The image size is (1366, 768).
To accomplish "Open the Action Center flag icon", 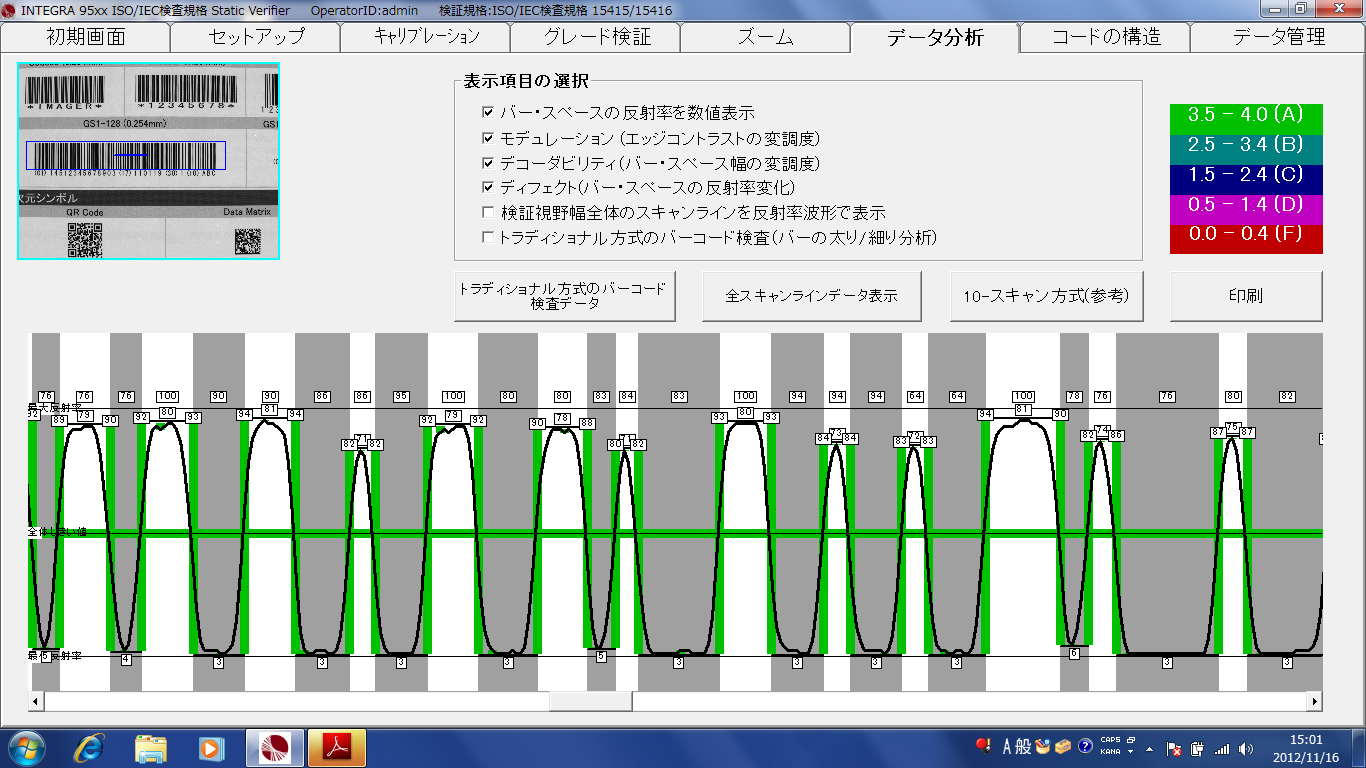I will click(1175, 748).
